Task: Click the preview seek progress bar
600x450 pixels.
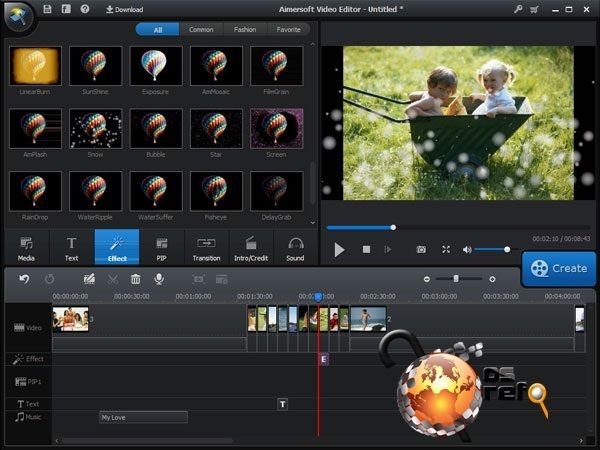Action: pyautogui.click(x=458, y=228)
